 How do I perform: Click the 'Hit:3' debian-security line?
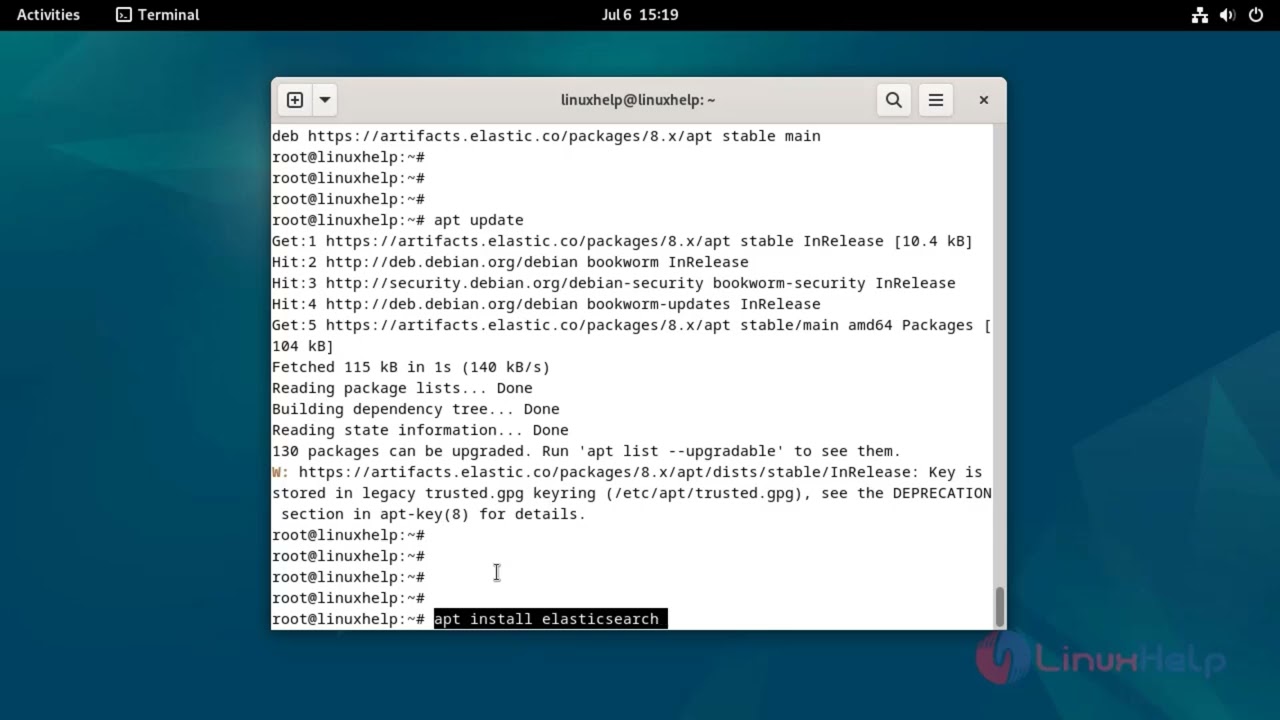(613, 283)
